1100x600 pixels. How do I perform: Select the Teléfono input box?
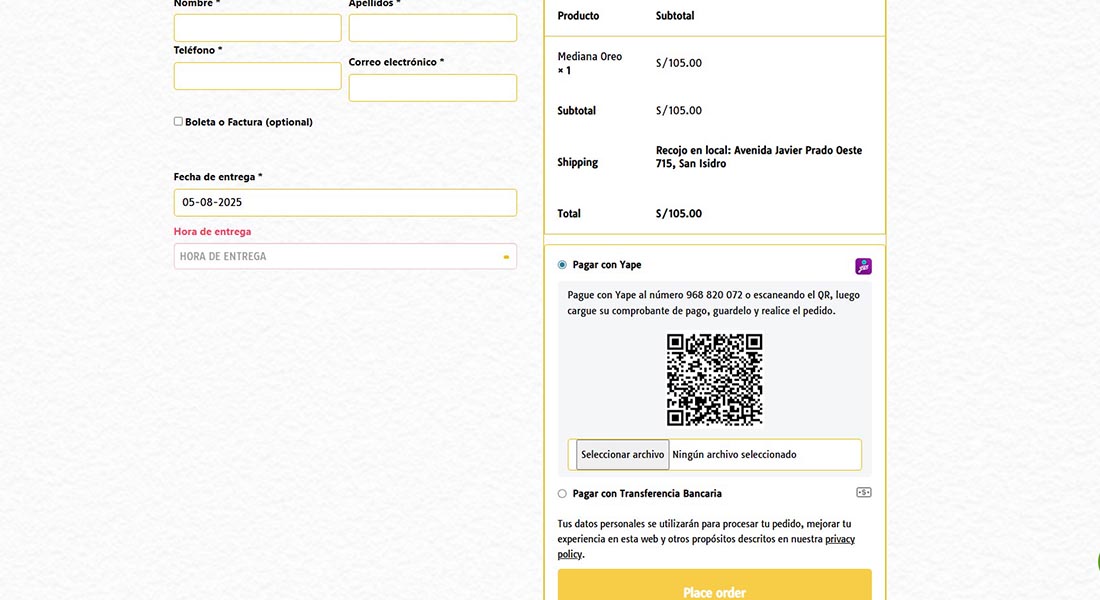pos(257,76)
